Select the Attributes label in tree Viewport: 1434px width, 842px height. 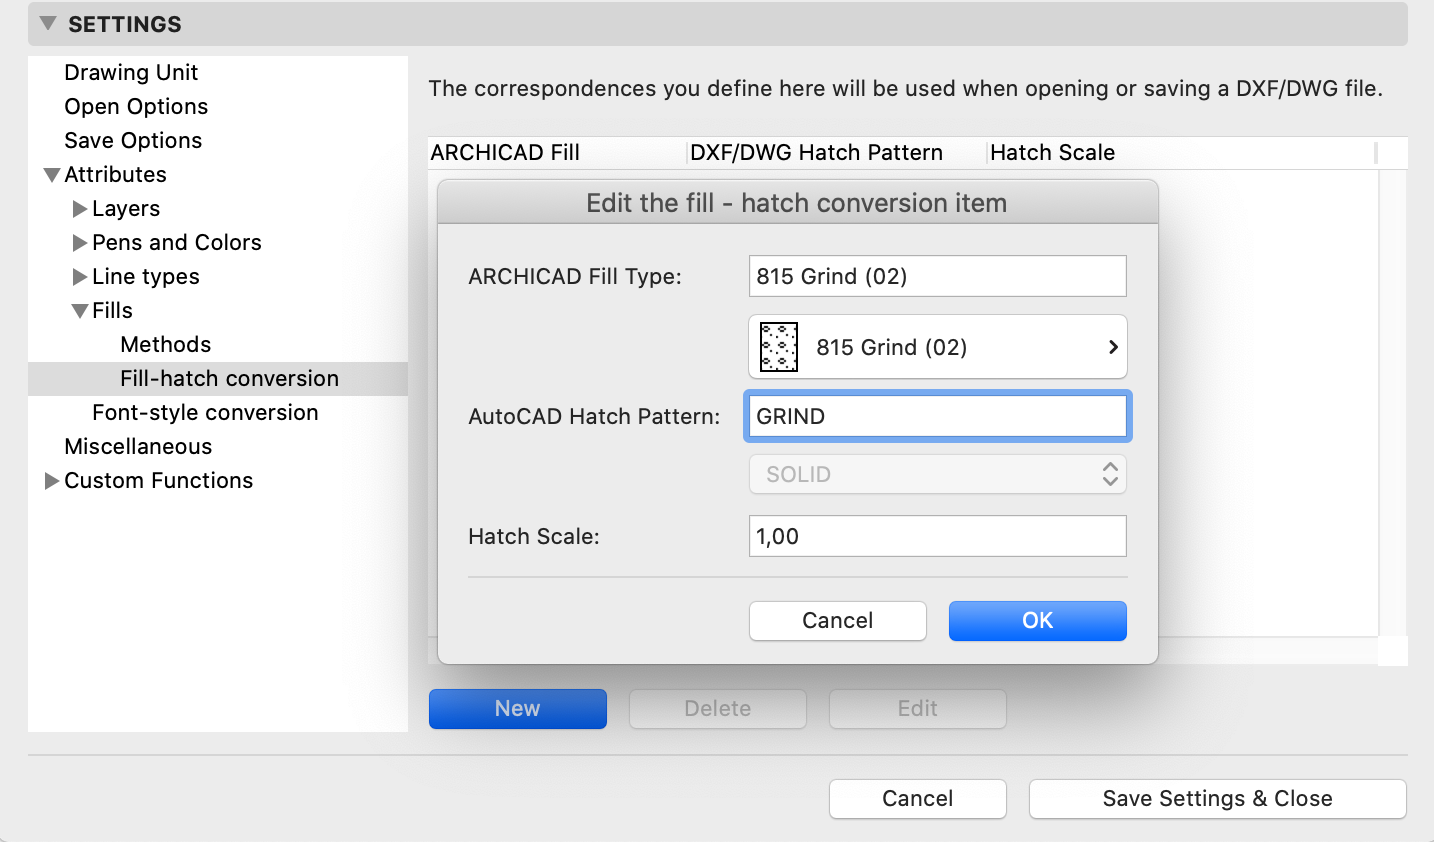tap(115, 174)
